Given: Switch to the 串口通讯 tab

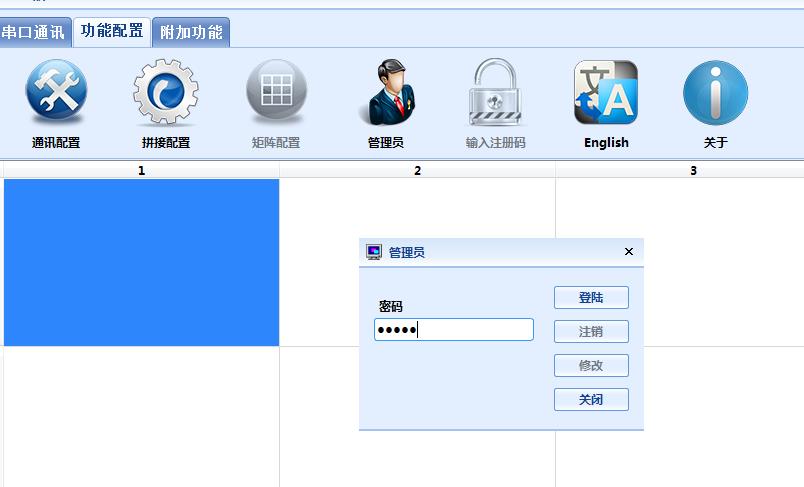Looking at the screenshot, I should tap(33, 32).
